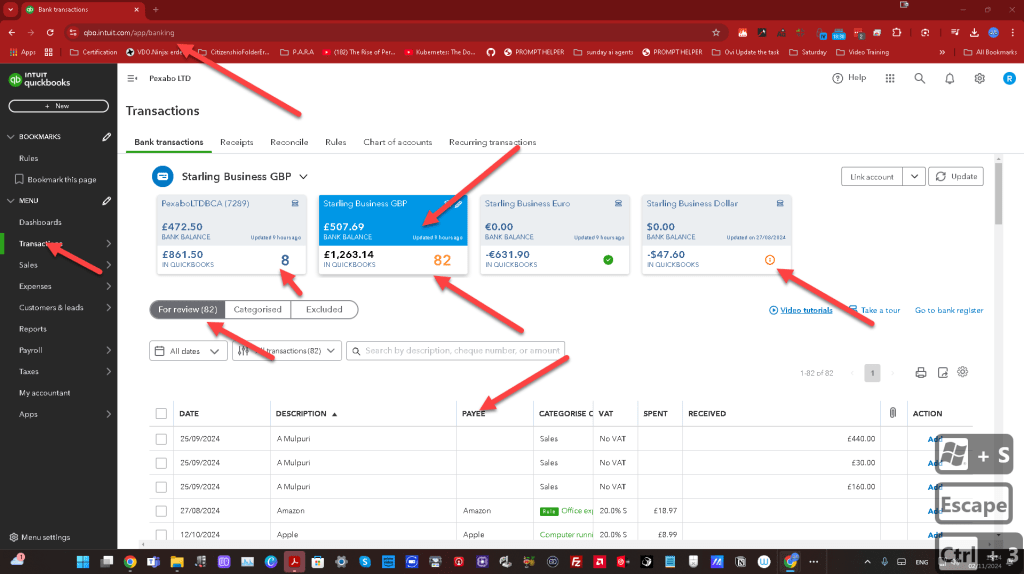This screenshot has width=1024, height=574.
Task: Tick the select-all checkbox in table header
Action: [161, 413]
